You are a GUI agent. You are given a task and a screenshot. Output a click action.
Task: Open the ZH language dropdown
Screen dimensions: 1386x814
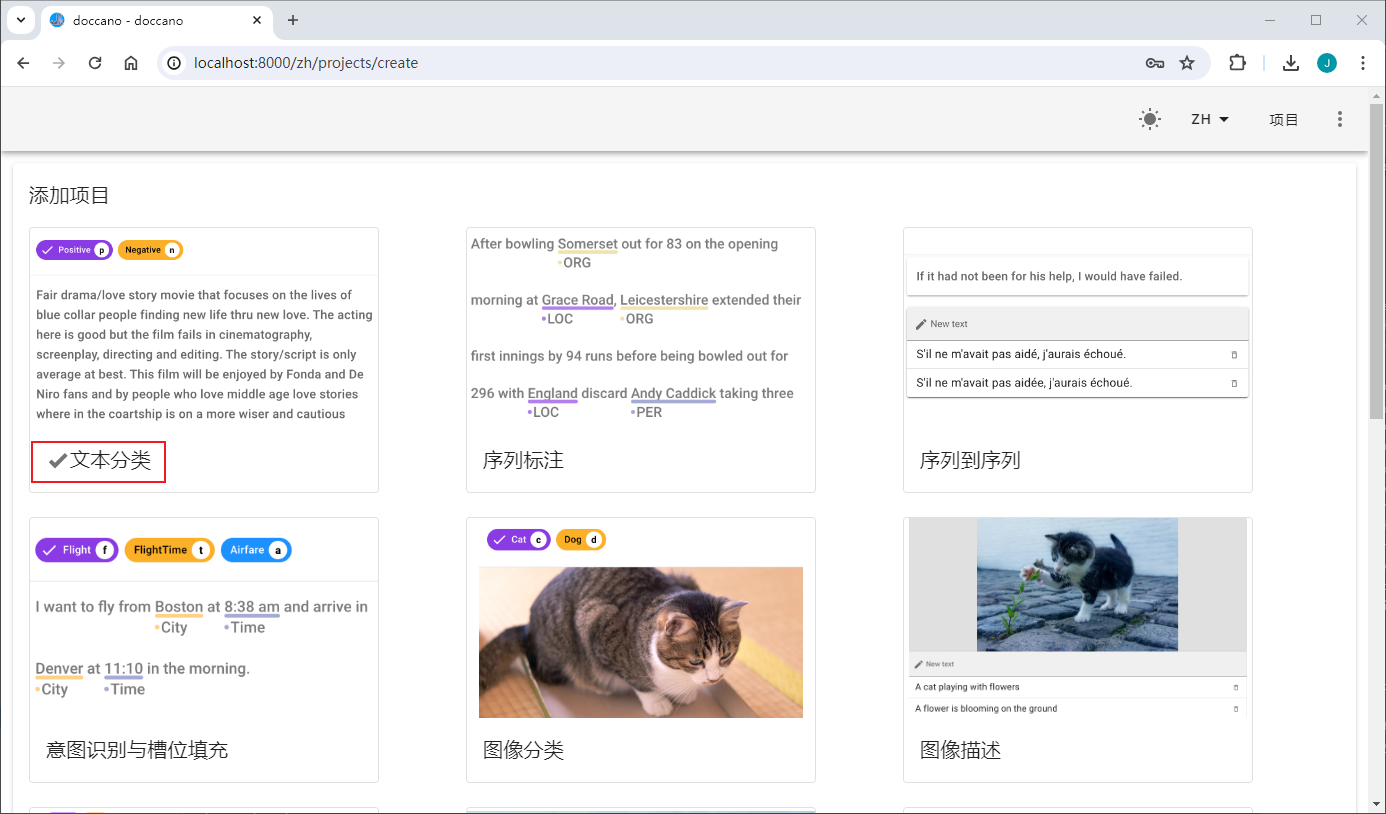tap(1208, 119)
